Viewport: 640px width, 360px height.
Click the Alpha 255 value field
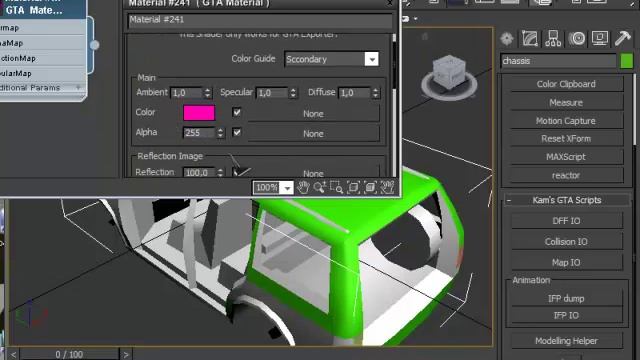pyautogui.click(x=199, y=133)
